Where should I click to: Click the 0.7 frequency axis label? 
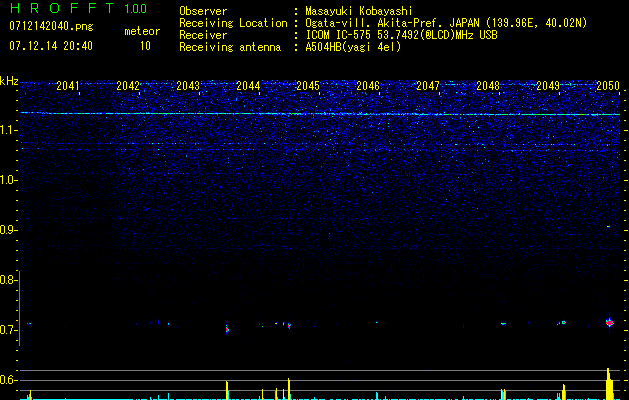8,330
